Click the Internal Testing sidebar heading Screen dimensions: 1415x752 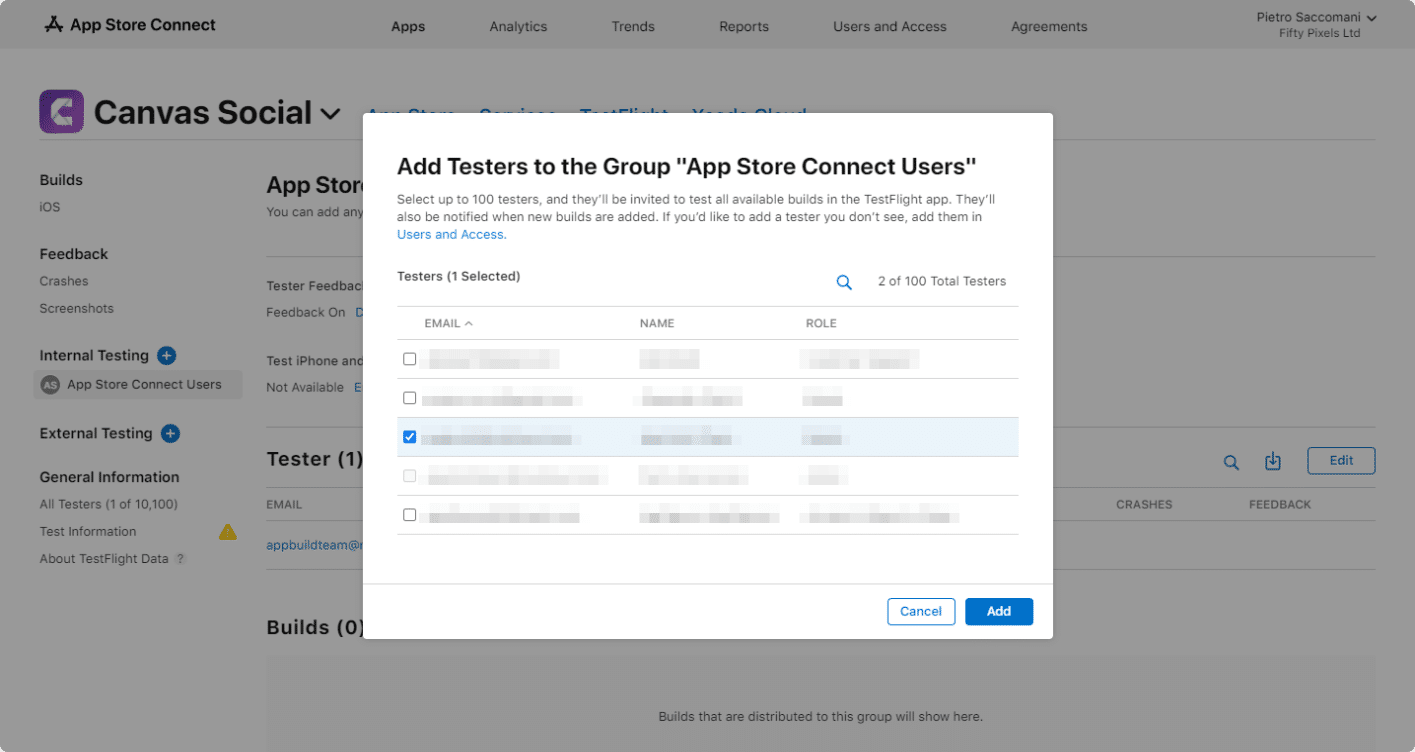[94, 356]
